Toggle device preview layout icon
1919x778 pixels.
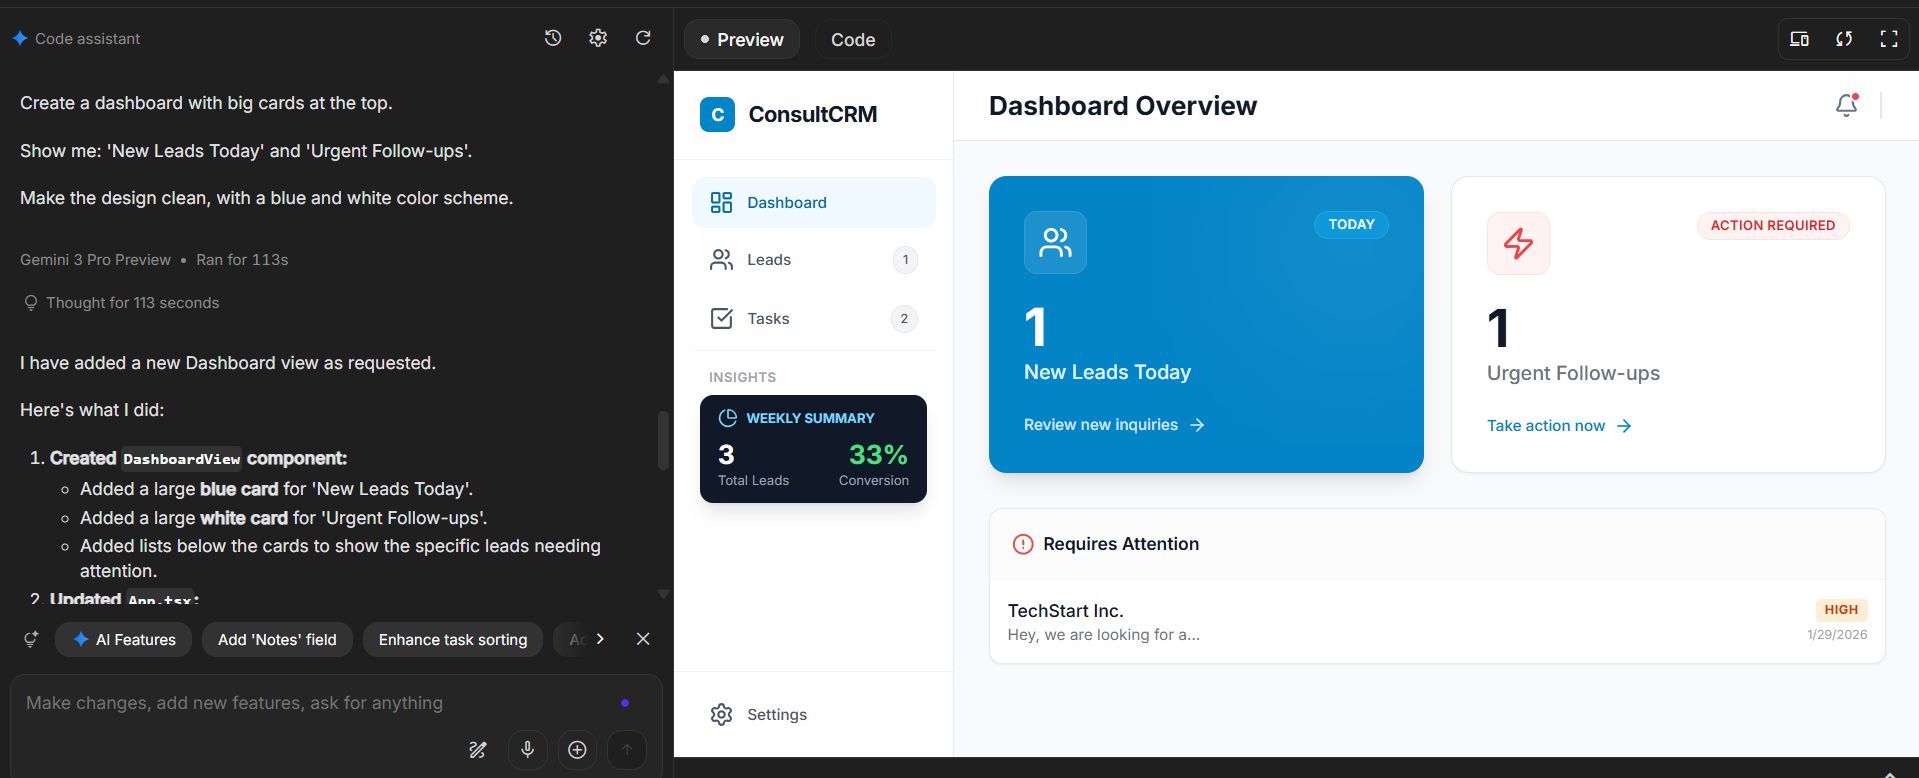coord(1799,39)
